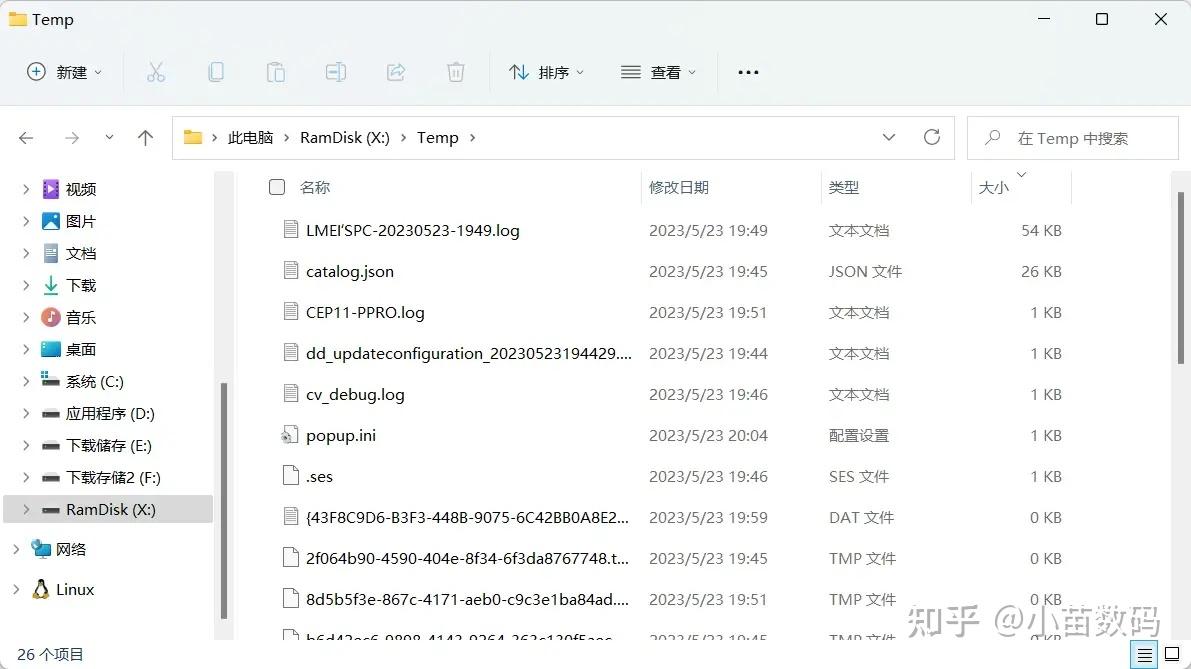
Task: Sort by 修改日期 column header
Action: [678, 187]
